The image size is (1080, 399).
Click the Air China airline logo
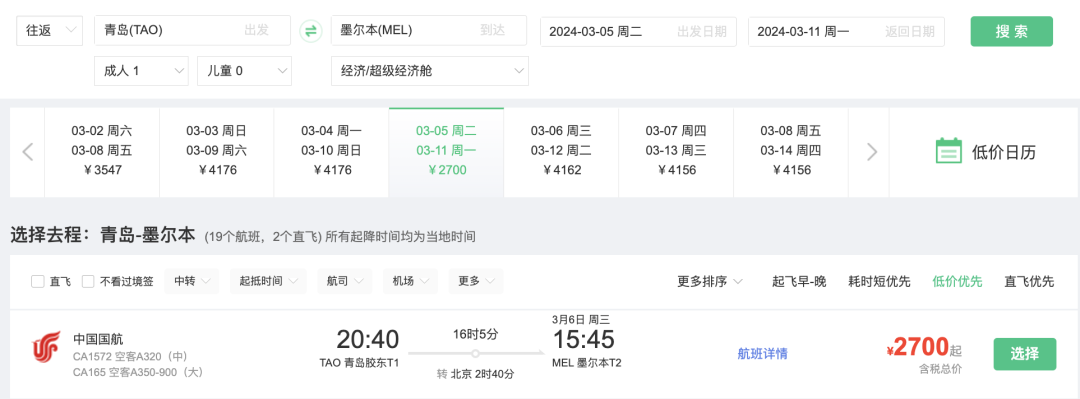click(46, 347)
